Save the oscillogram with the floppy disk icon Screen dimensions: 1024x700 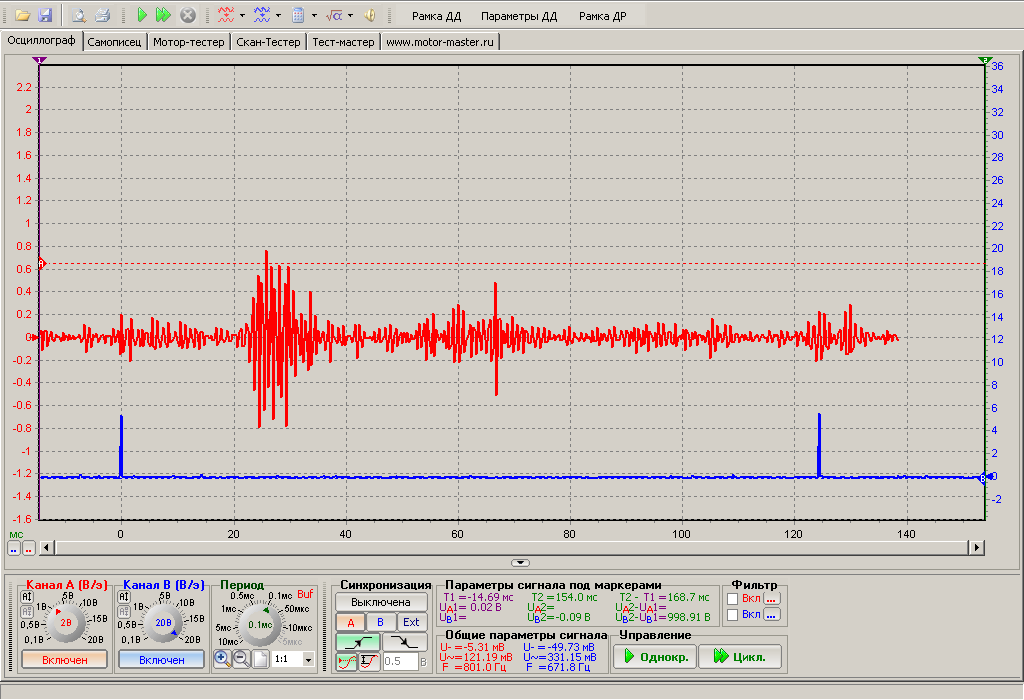44,15
